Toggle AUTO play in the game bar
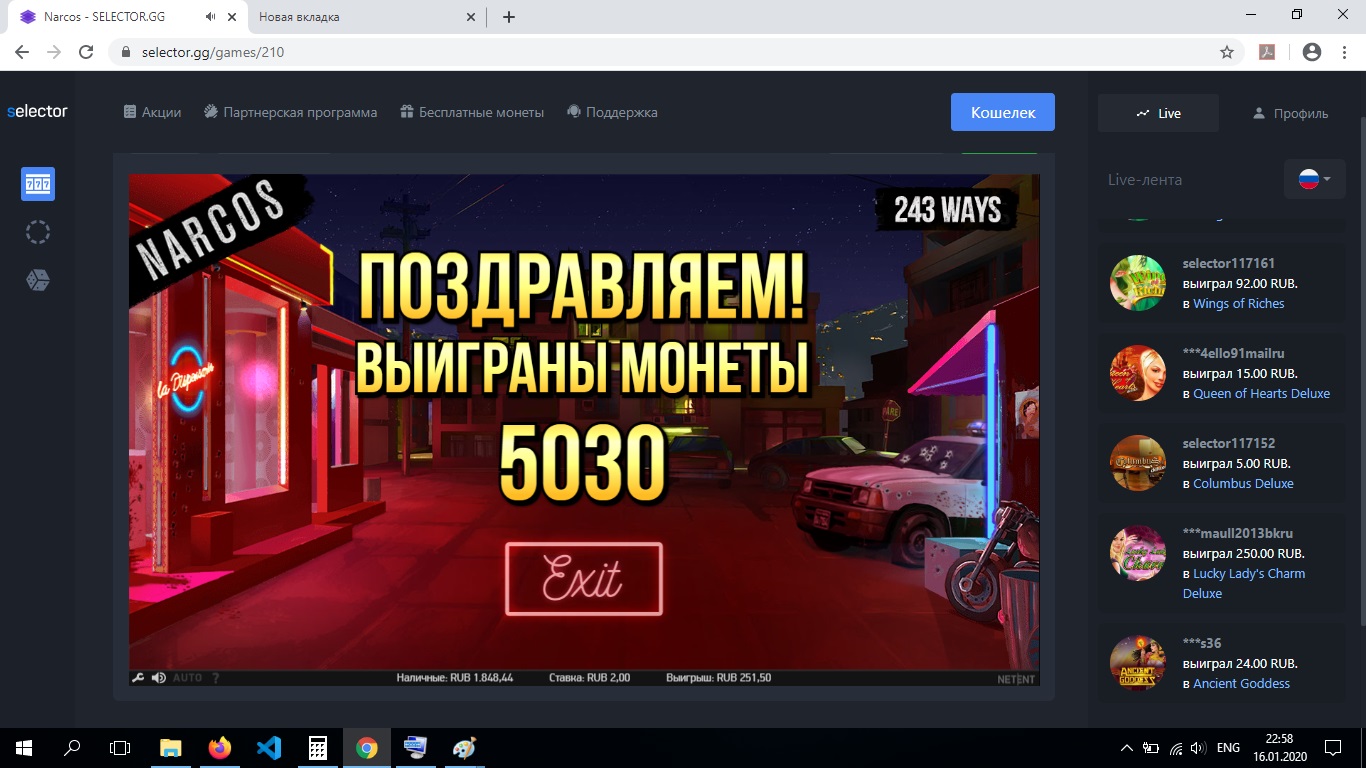 tap(187, 678)
